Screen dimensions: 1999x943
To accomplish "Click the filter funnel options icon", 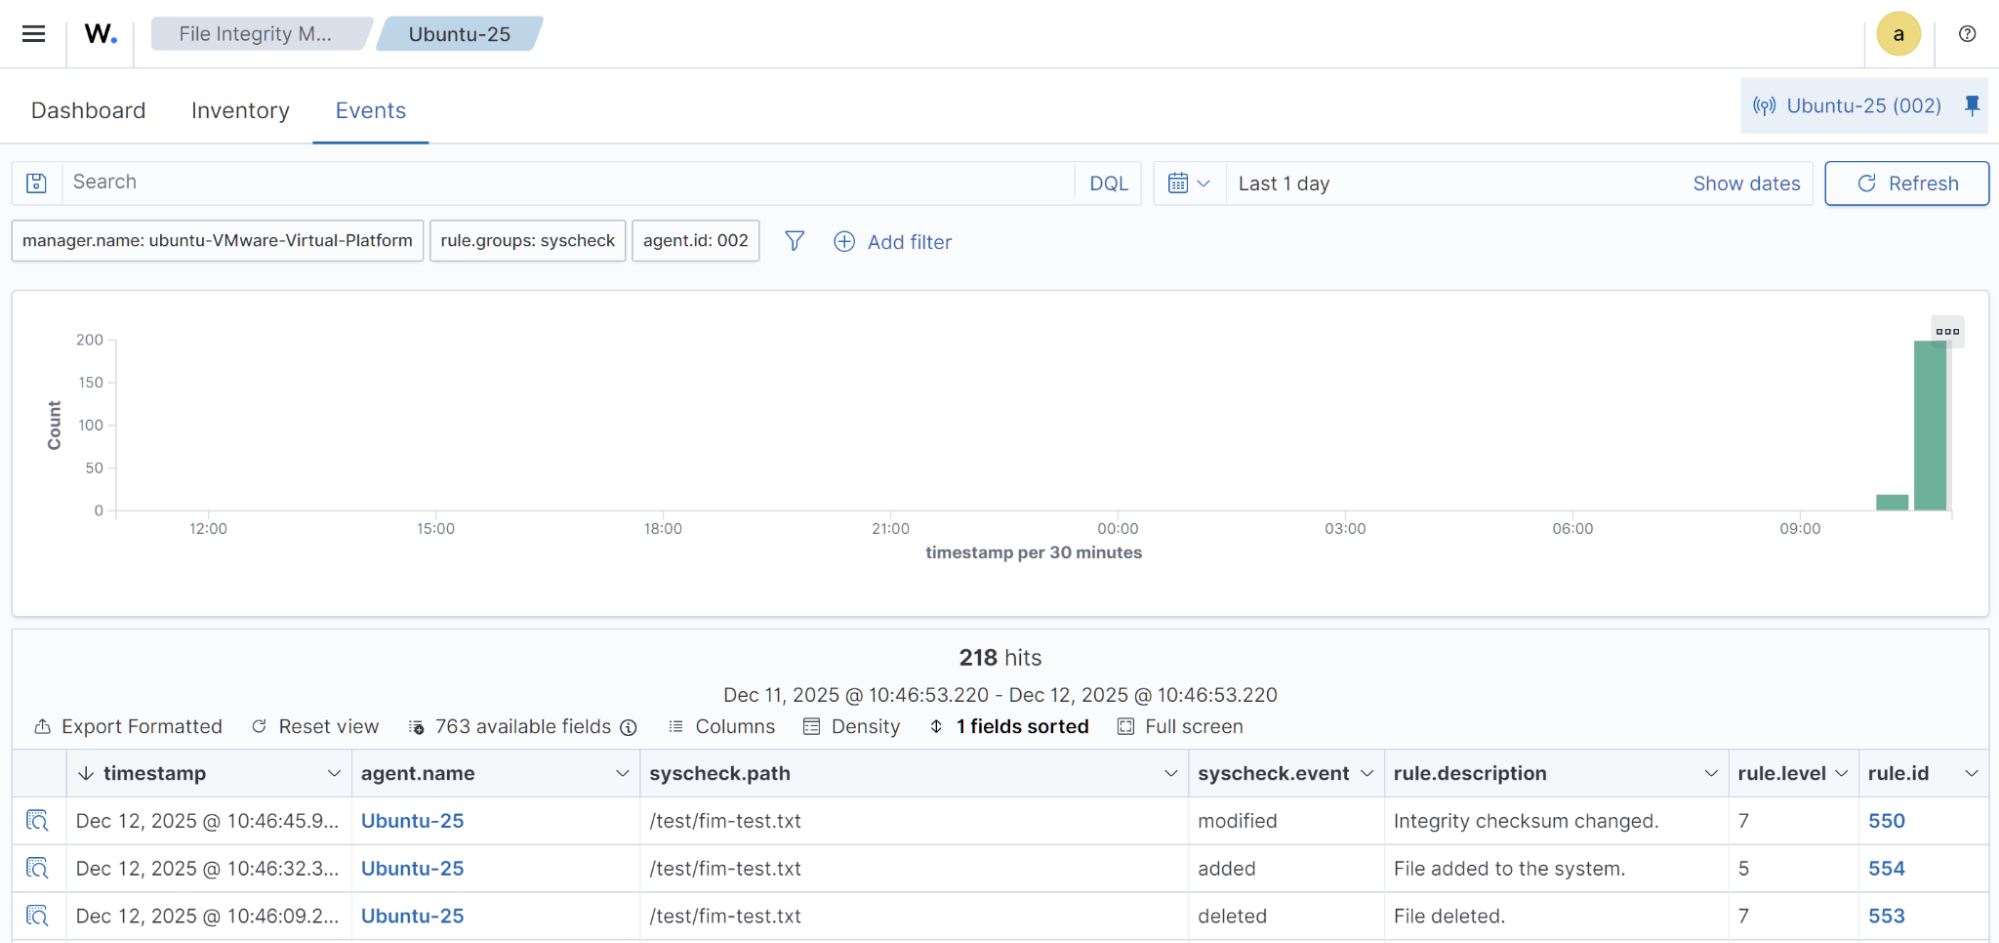I will tap(794, 241).
